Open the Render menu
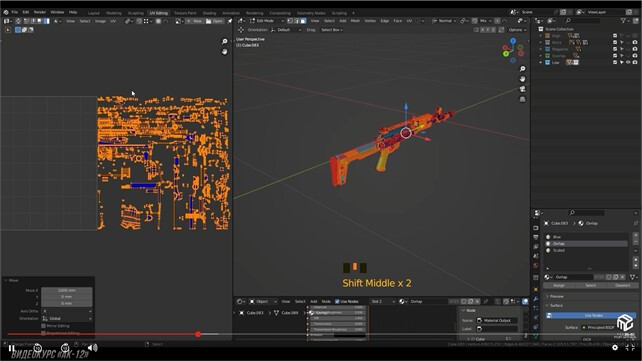642x361 pixels. click(x=40, y=12)
